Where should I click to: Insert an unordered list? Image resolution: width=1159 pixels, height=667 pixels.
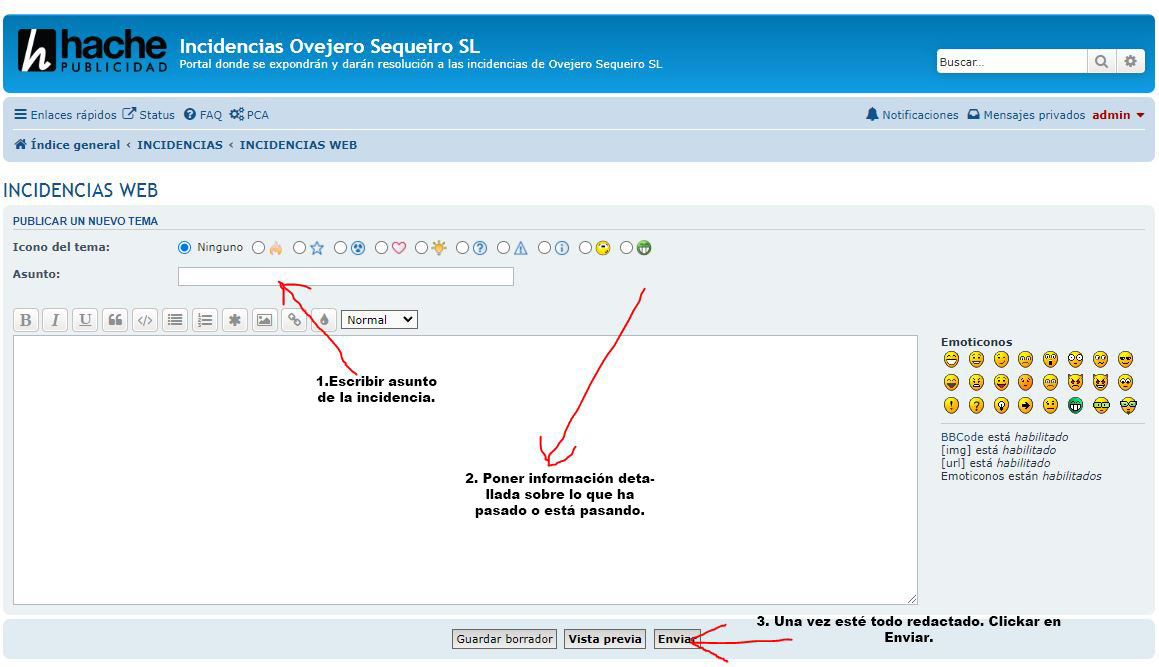(175, 320)
